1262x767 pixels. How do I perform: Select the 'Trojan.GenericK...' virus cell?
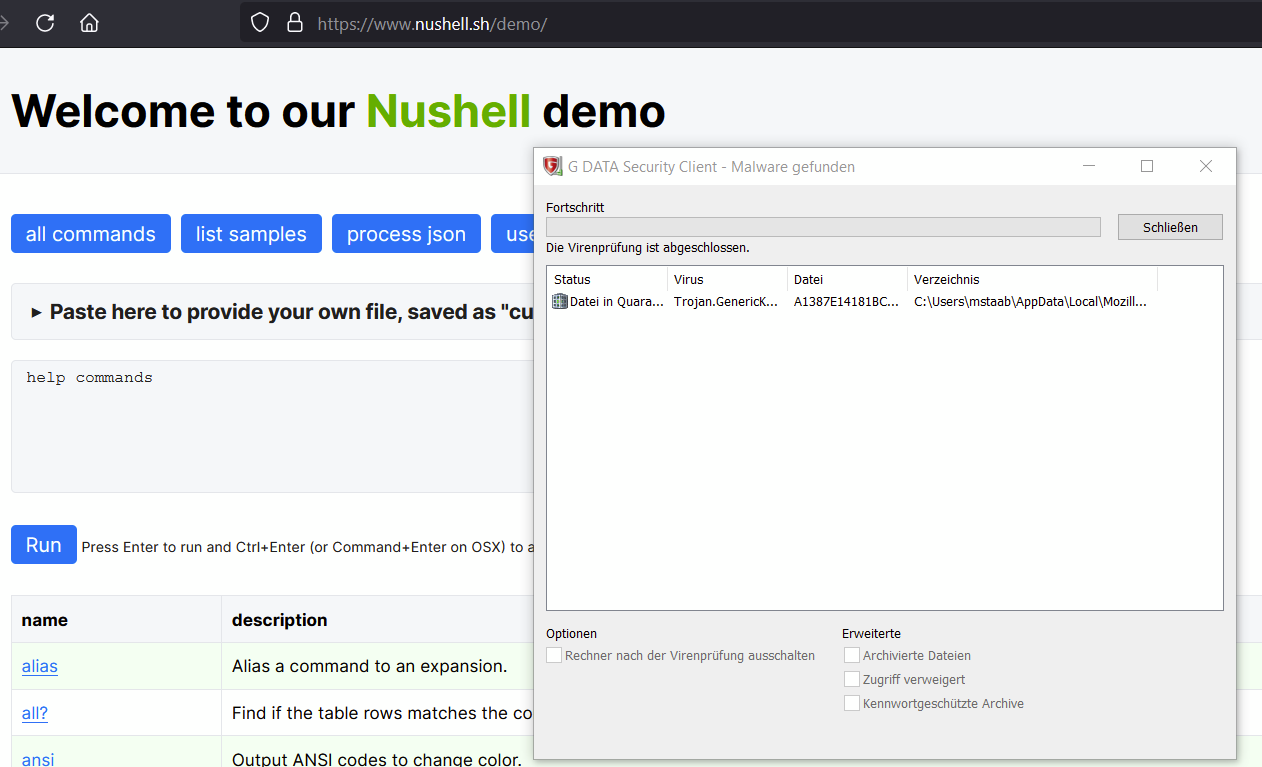pos(726,301)
